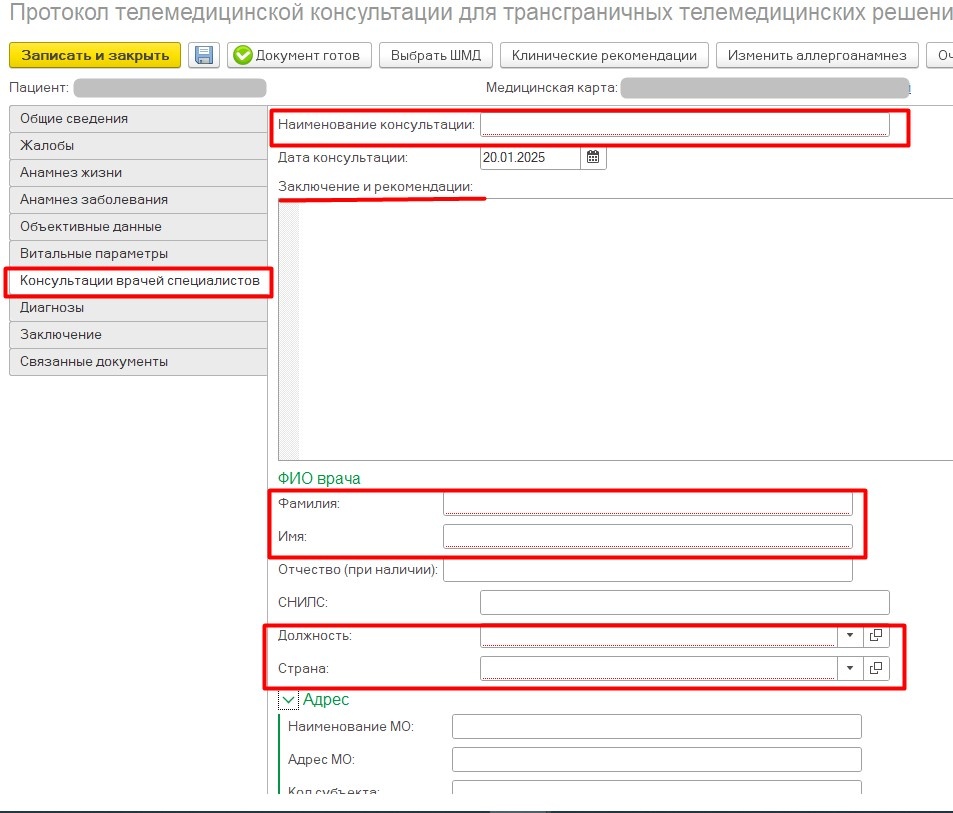The width and height of the screenshot is (953, 813).
Task: Click Изменить аллергоанамнез button
Action: click(817, 55)
